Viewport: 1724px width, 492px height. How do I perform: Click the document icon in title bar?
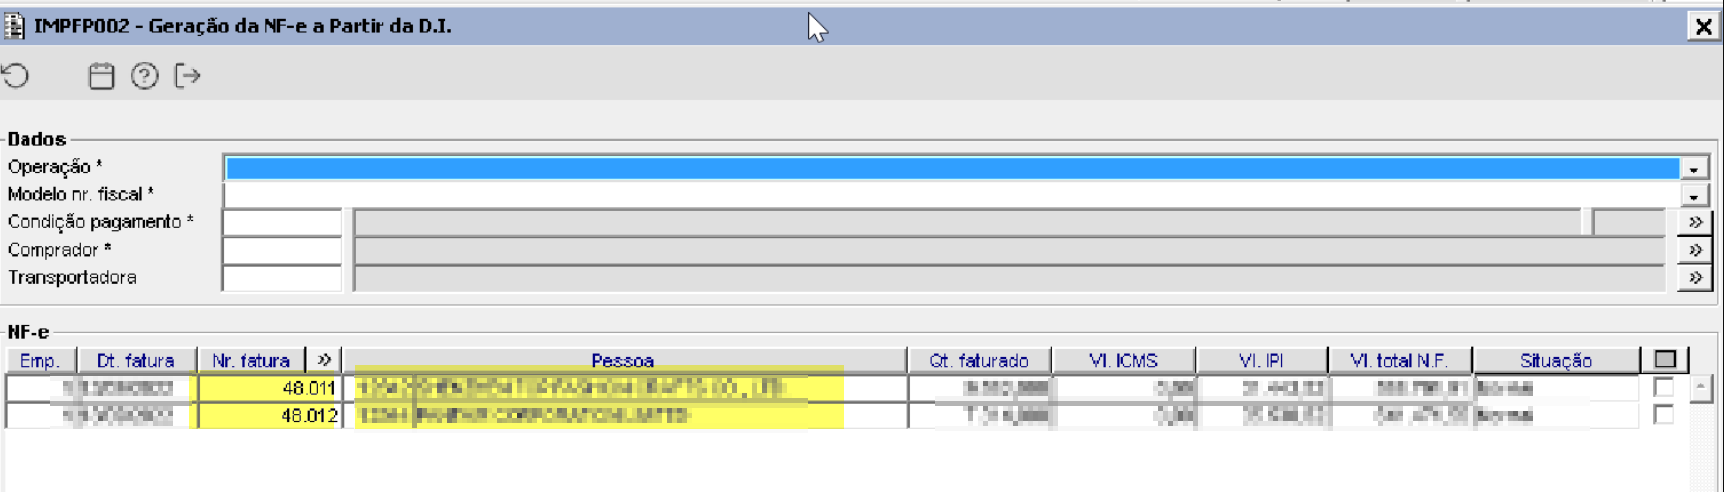14,26
